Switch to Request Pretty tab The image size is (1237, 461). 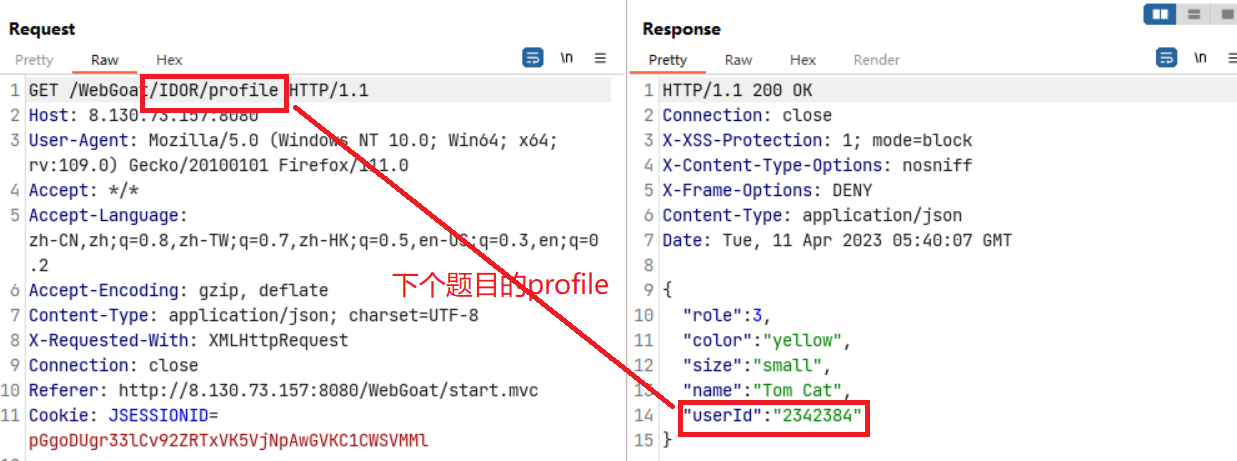click(34, 60)
